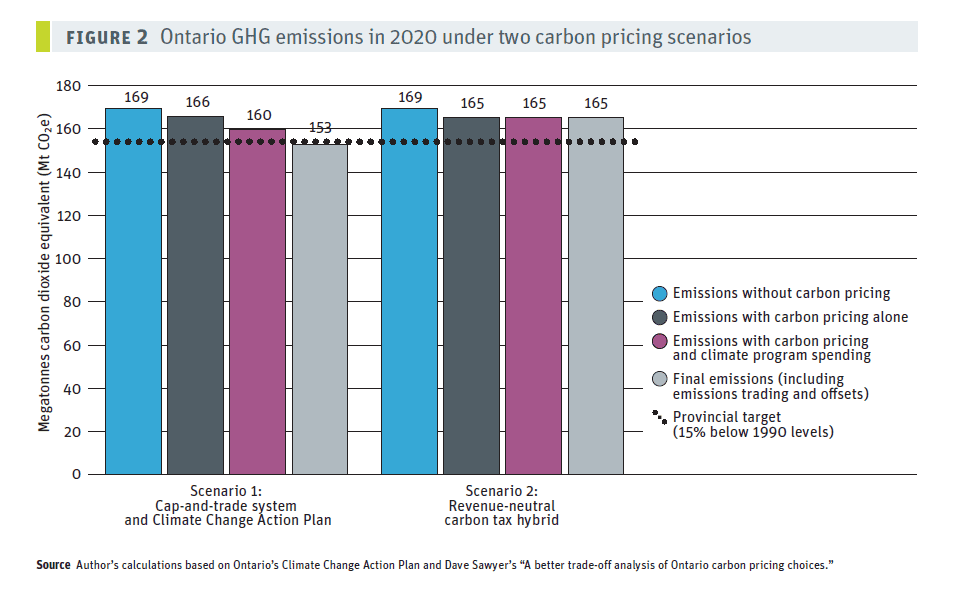Click the Scenario 1 dark gray bar labeled 166

pos(195,295)
